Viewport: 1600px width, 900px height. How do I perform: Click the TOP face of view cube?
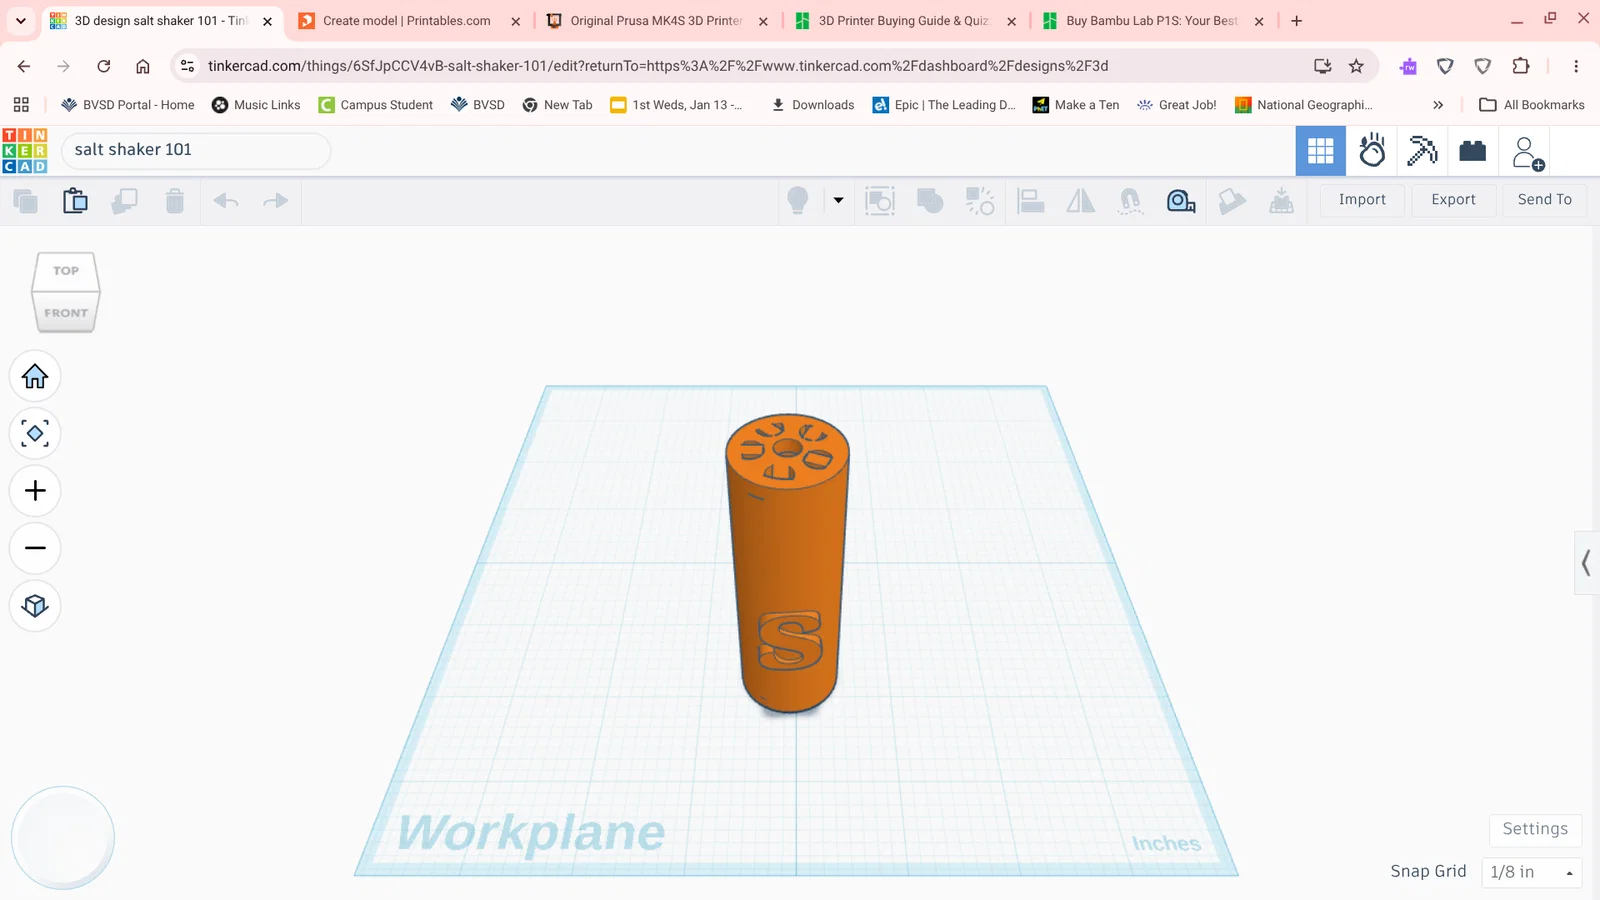coord(66,271)
